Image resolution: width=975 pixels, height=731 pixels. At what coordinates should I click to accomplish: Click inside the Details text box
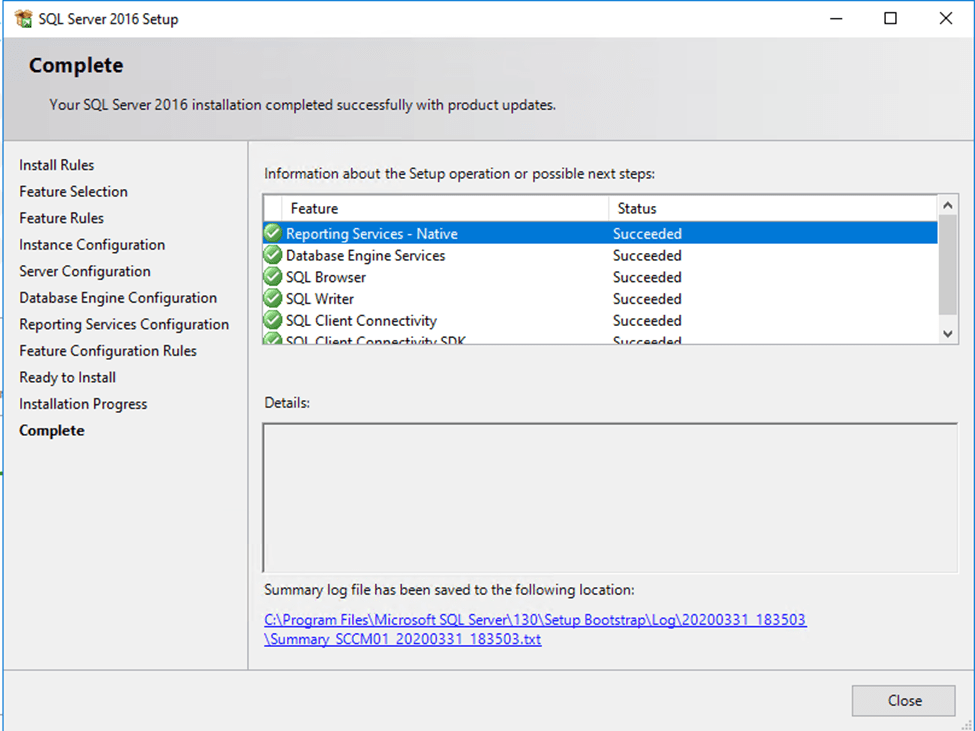pos(609,497)
